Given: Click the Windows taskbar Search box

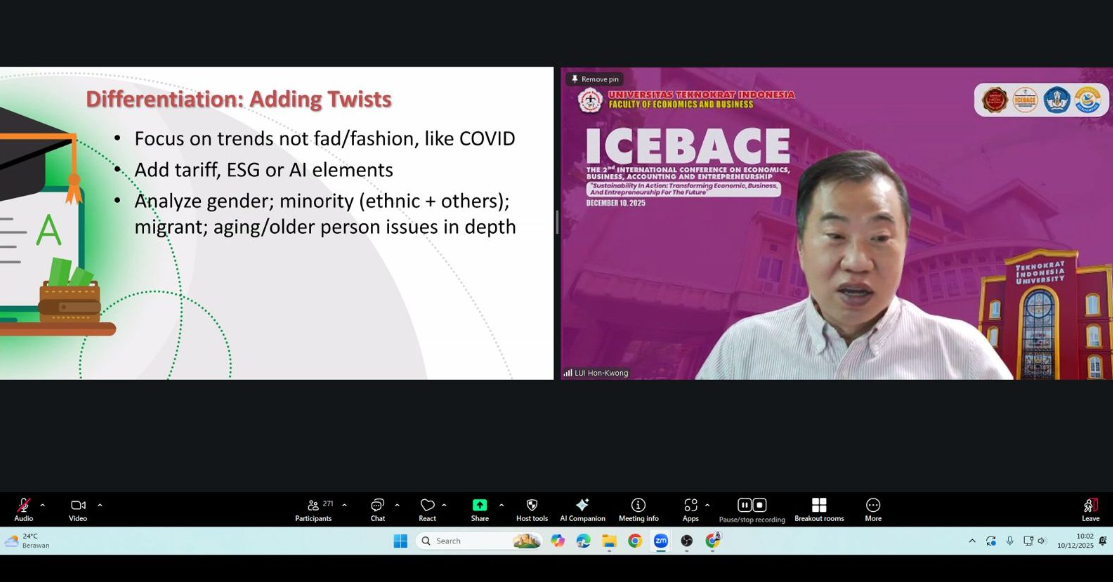Looking at the screenshot, I should tap(465, 541).
